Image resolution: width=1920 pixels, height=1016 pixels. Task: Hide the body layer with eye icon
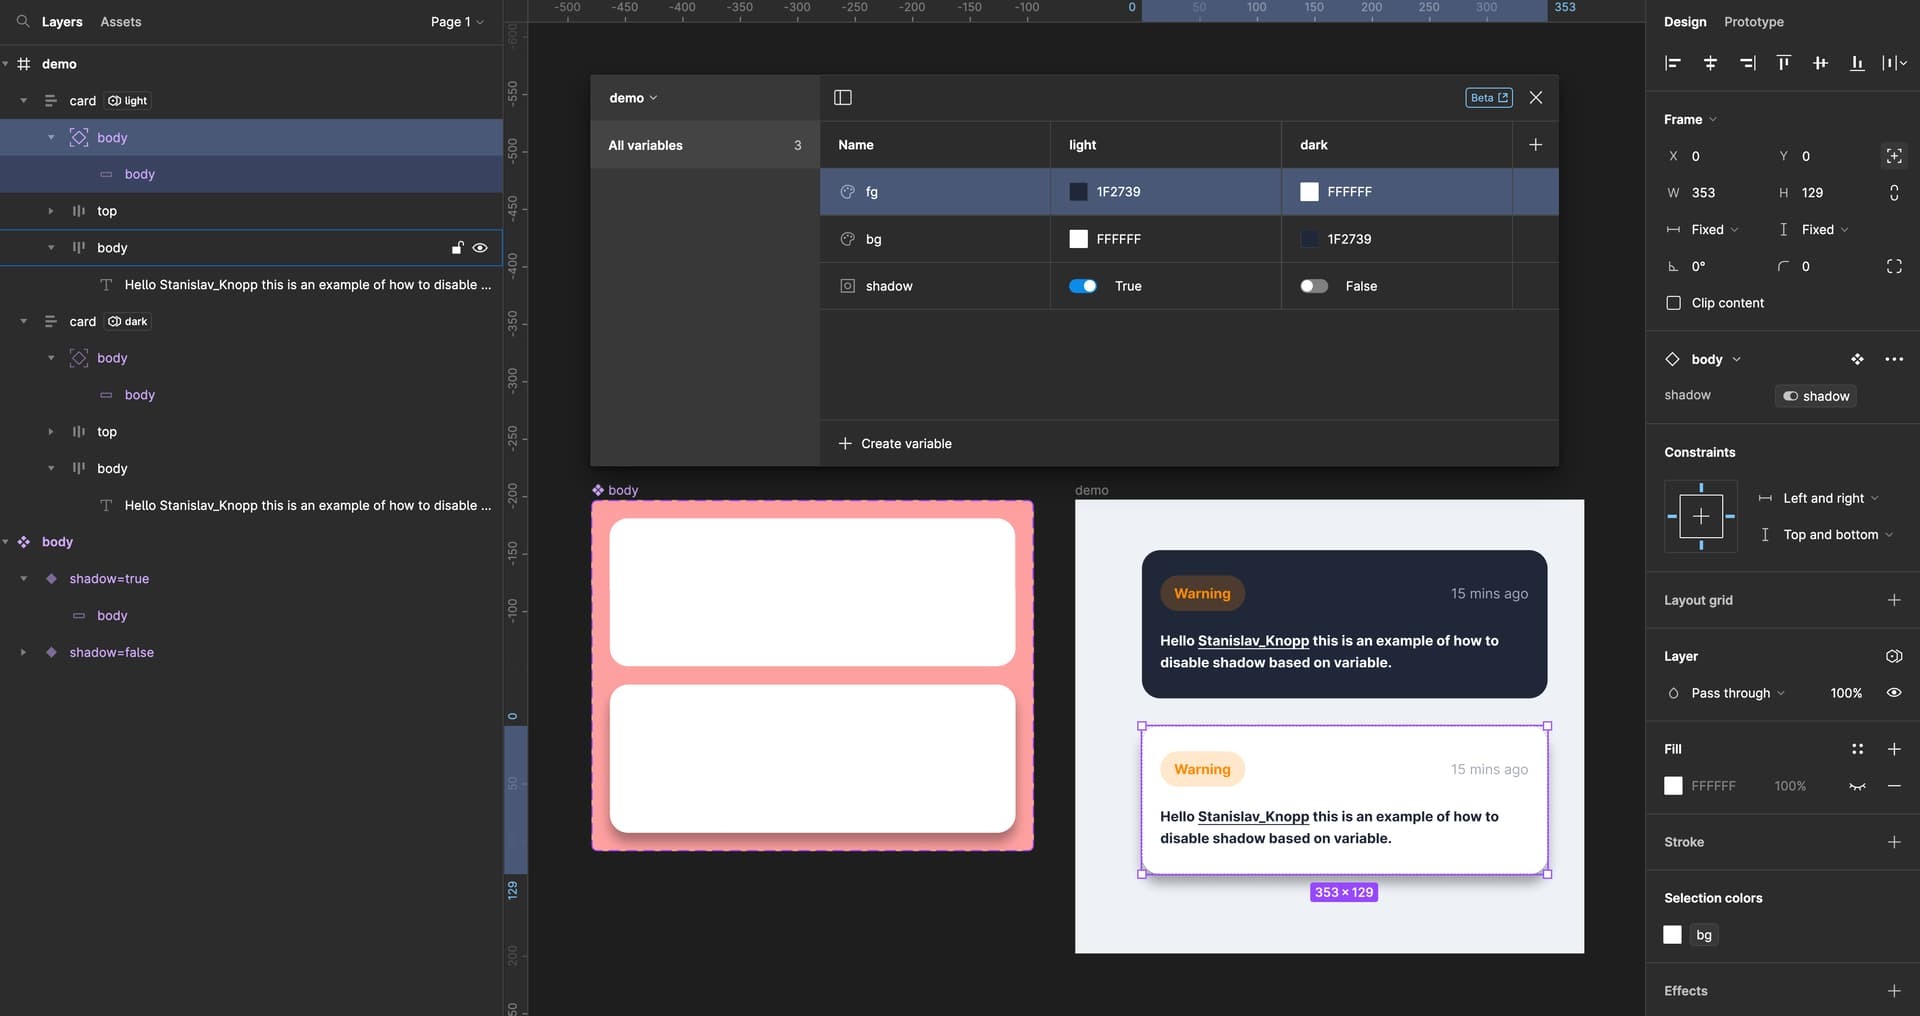pos(480,248)
